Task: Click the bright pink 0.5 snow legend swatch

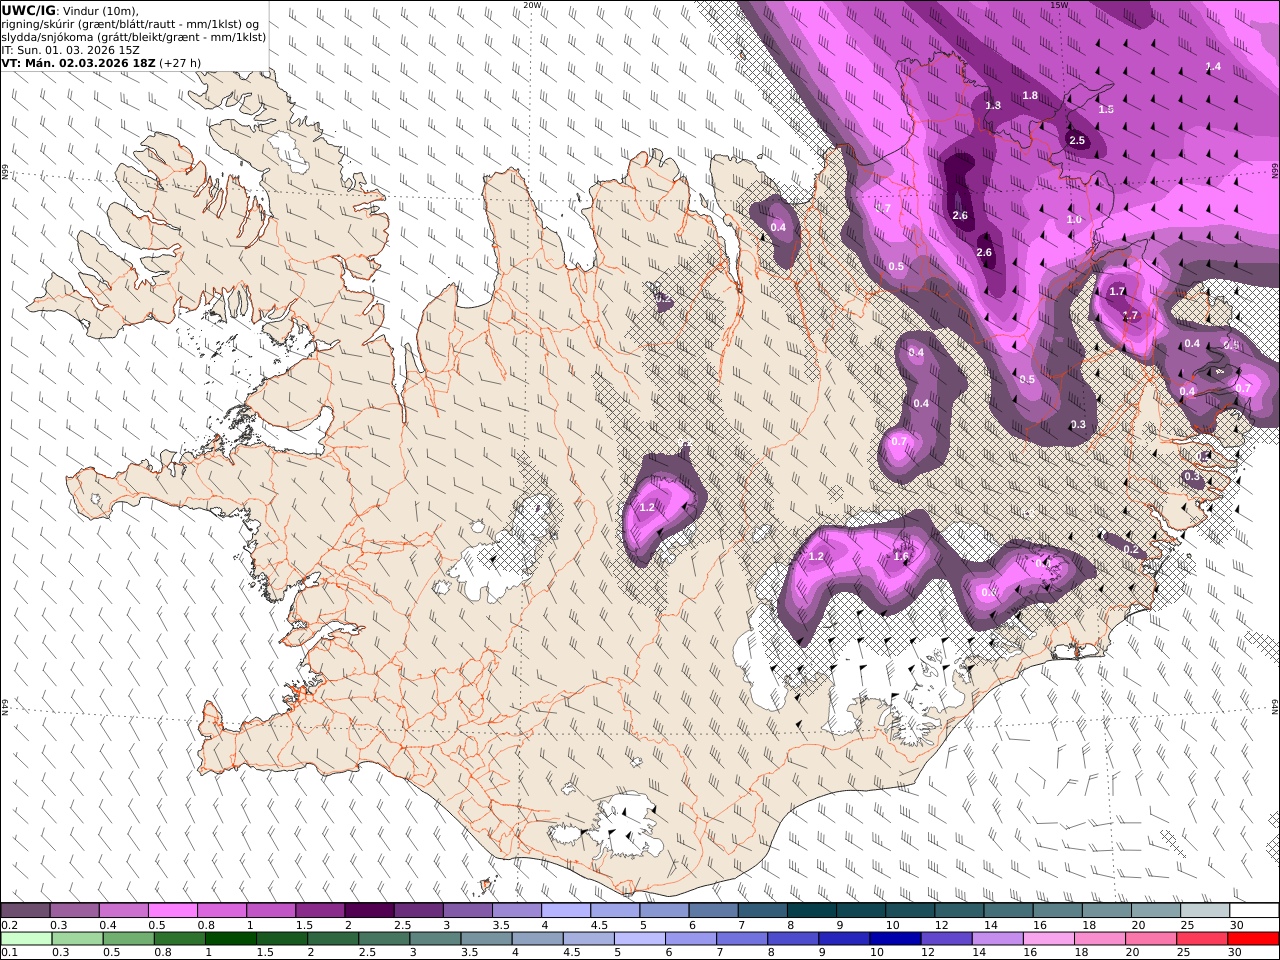Action: (172, 910)
